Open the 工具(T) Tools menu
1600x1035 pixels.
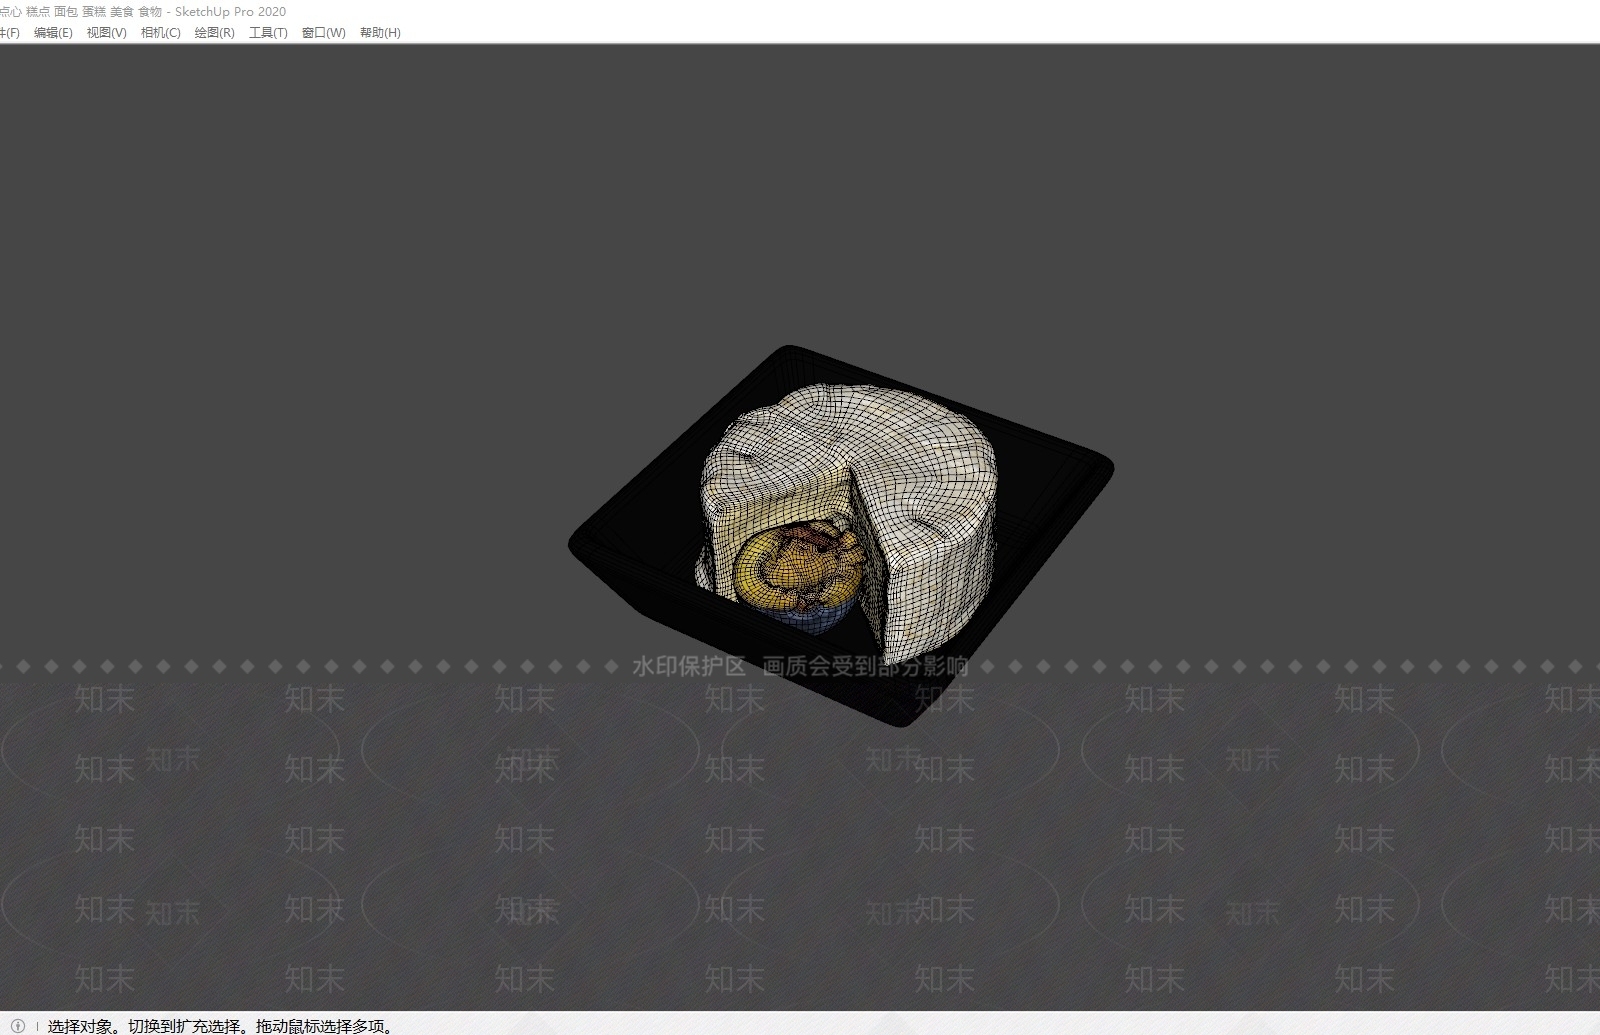[x=268, y=32]
